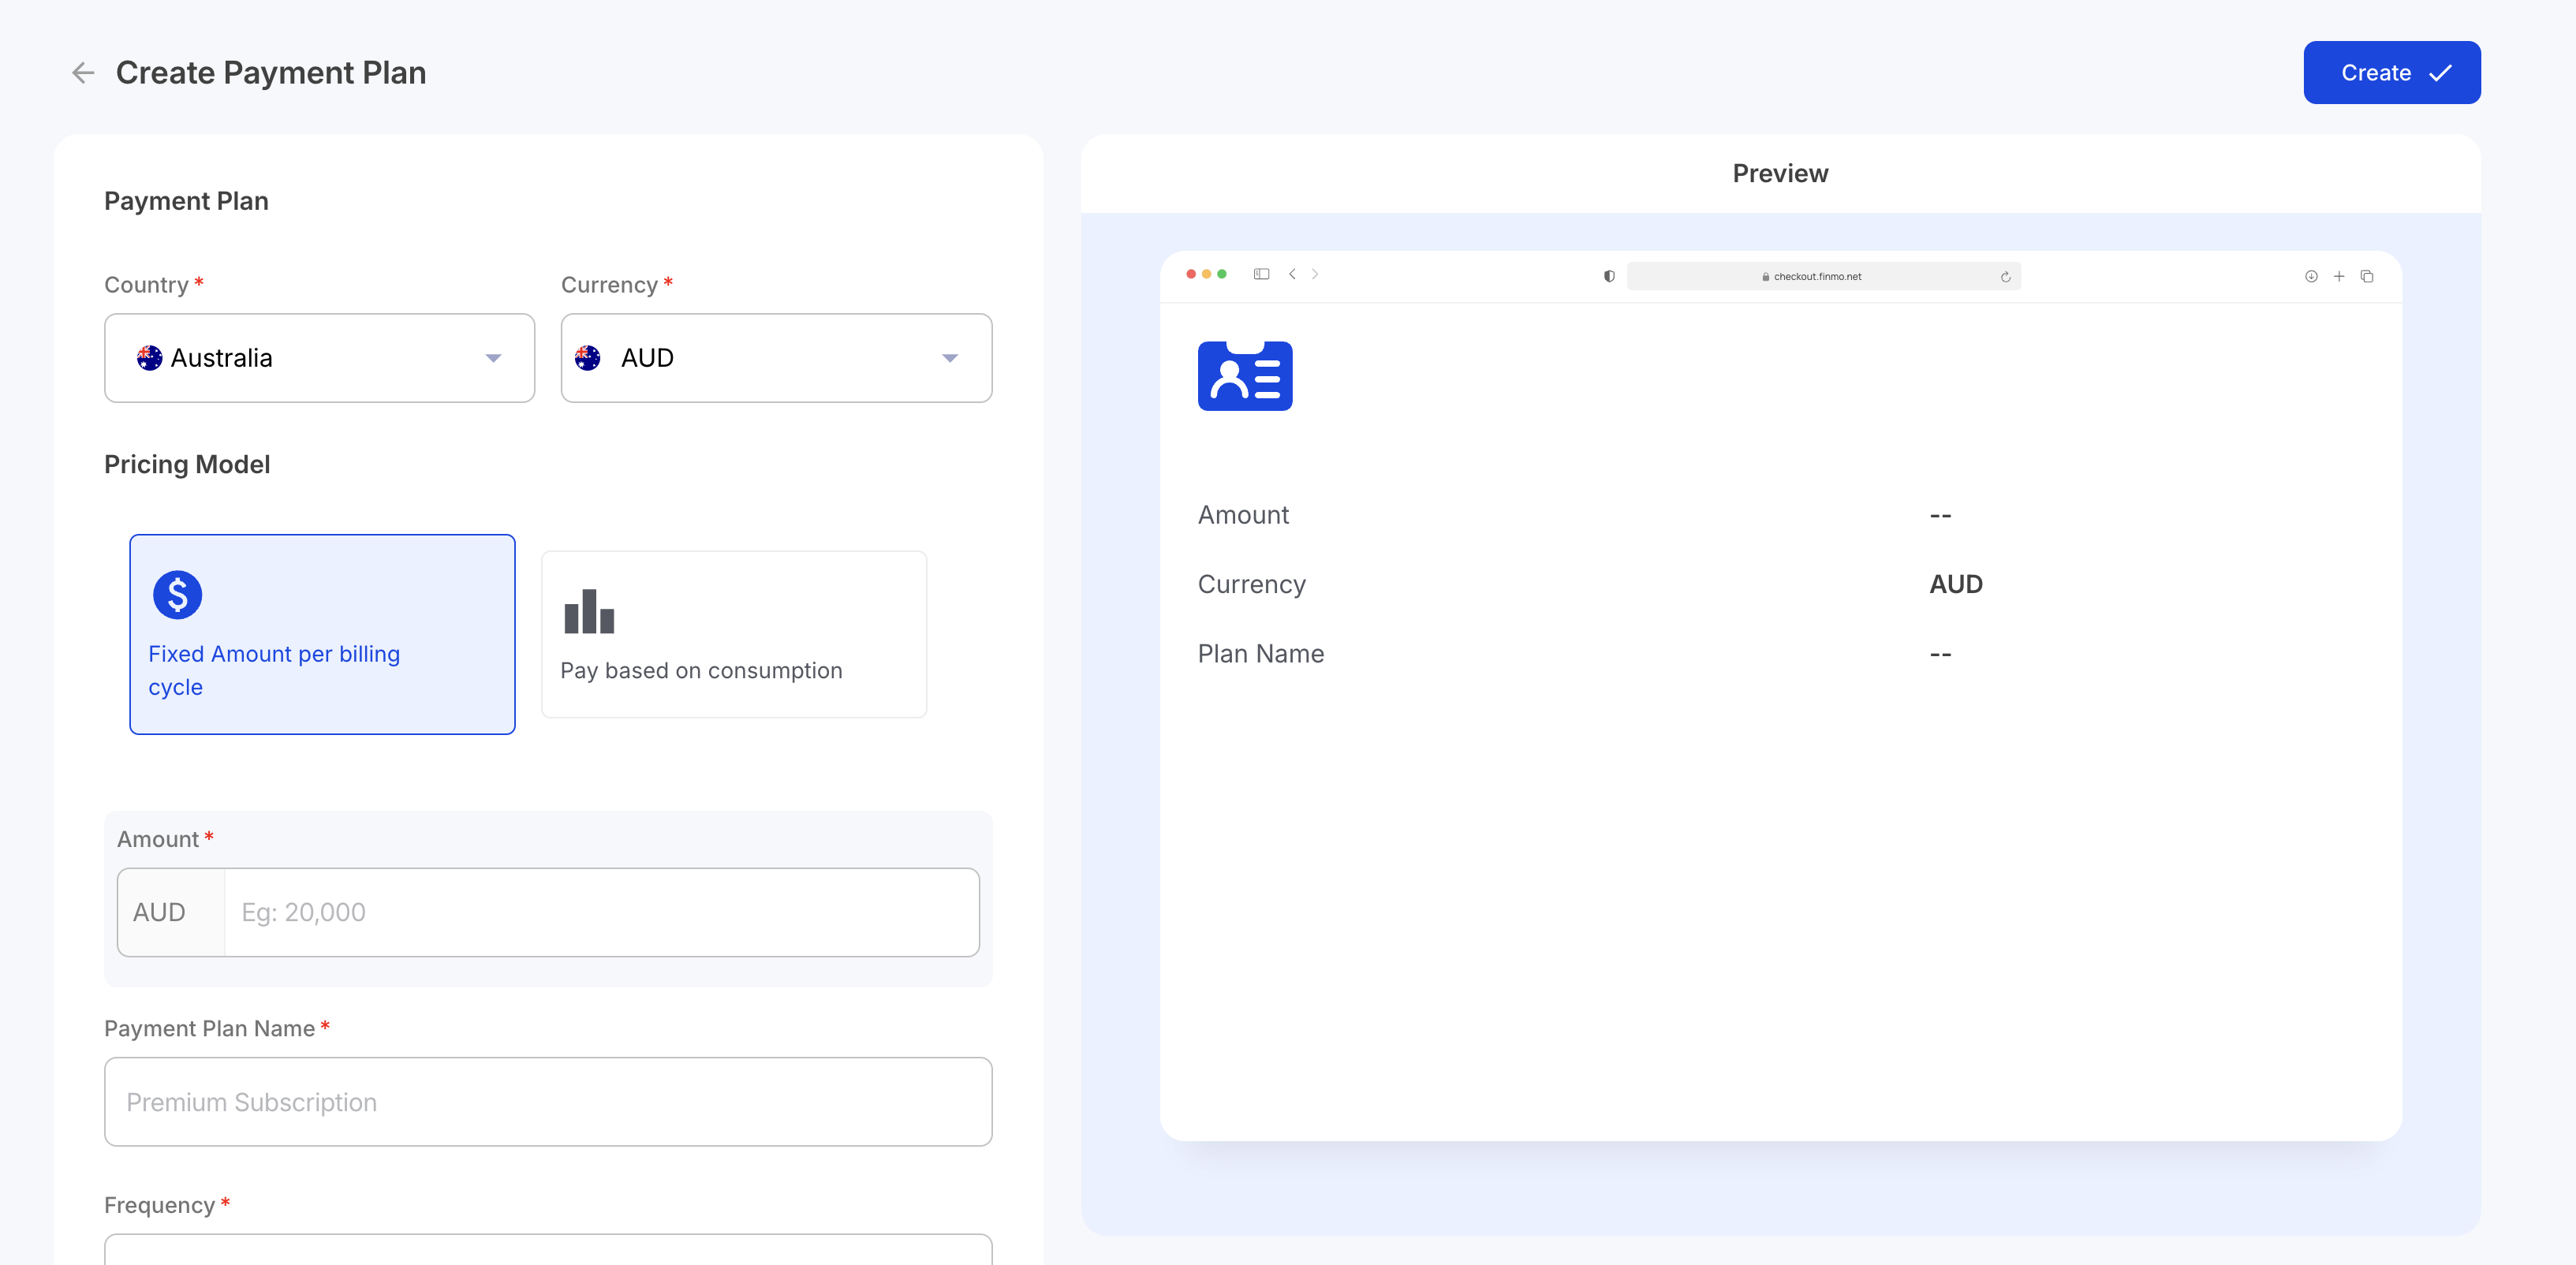Click the preview browser forward chevron
This screenshot has height=1265, width=2576.
click(1315, 274)
